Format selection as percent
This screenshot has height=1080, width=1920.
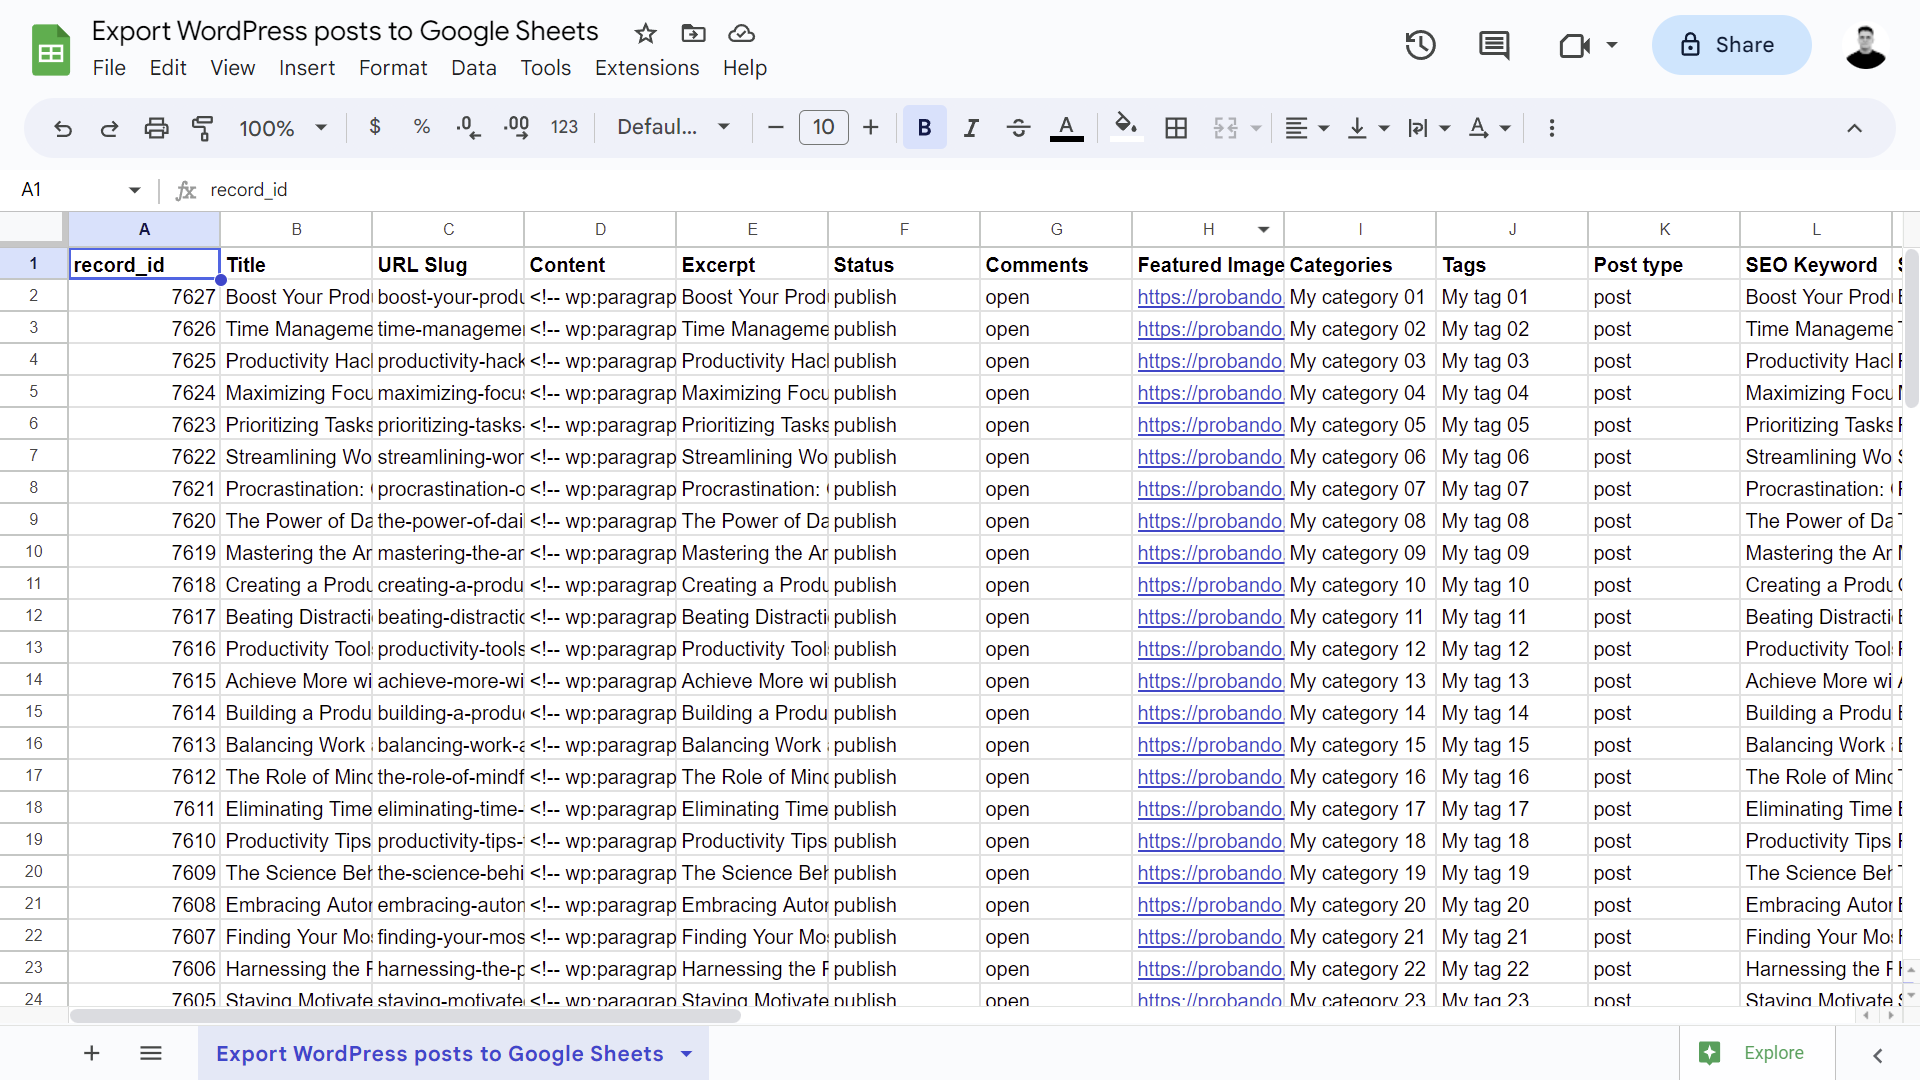coord(421,128)
